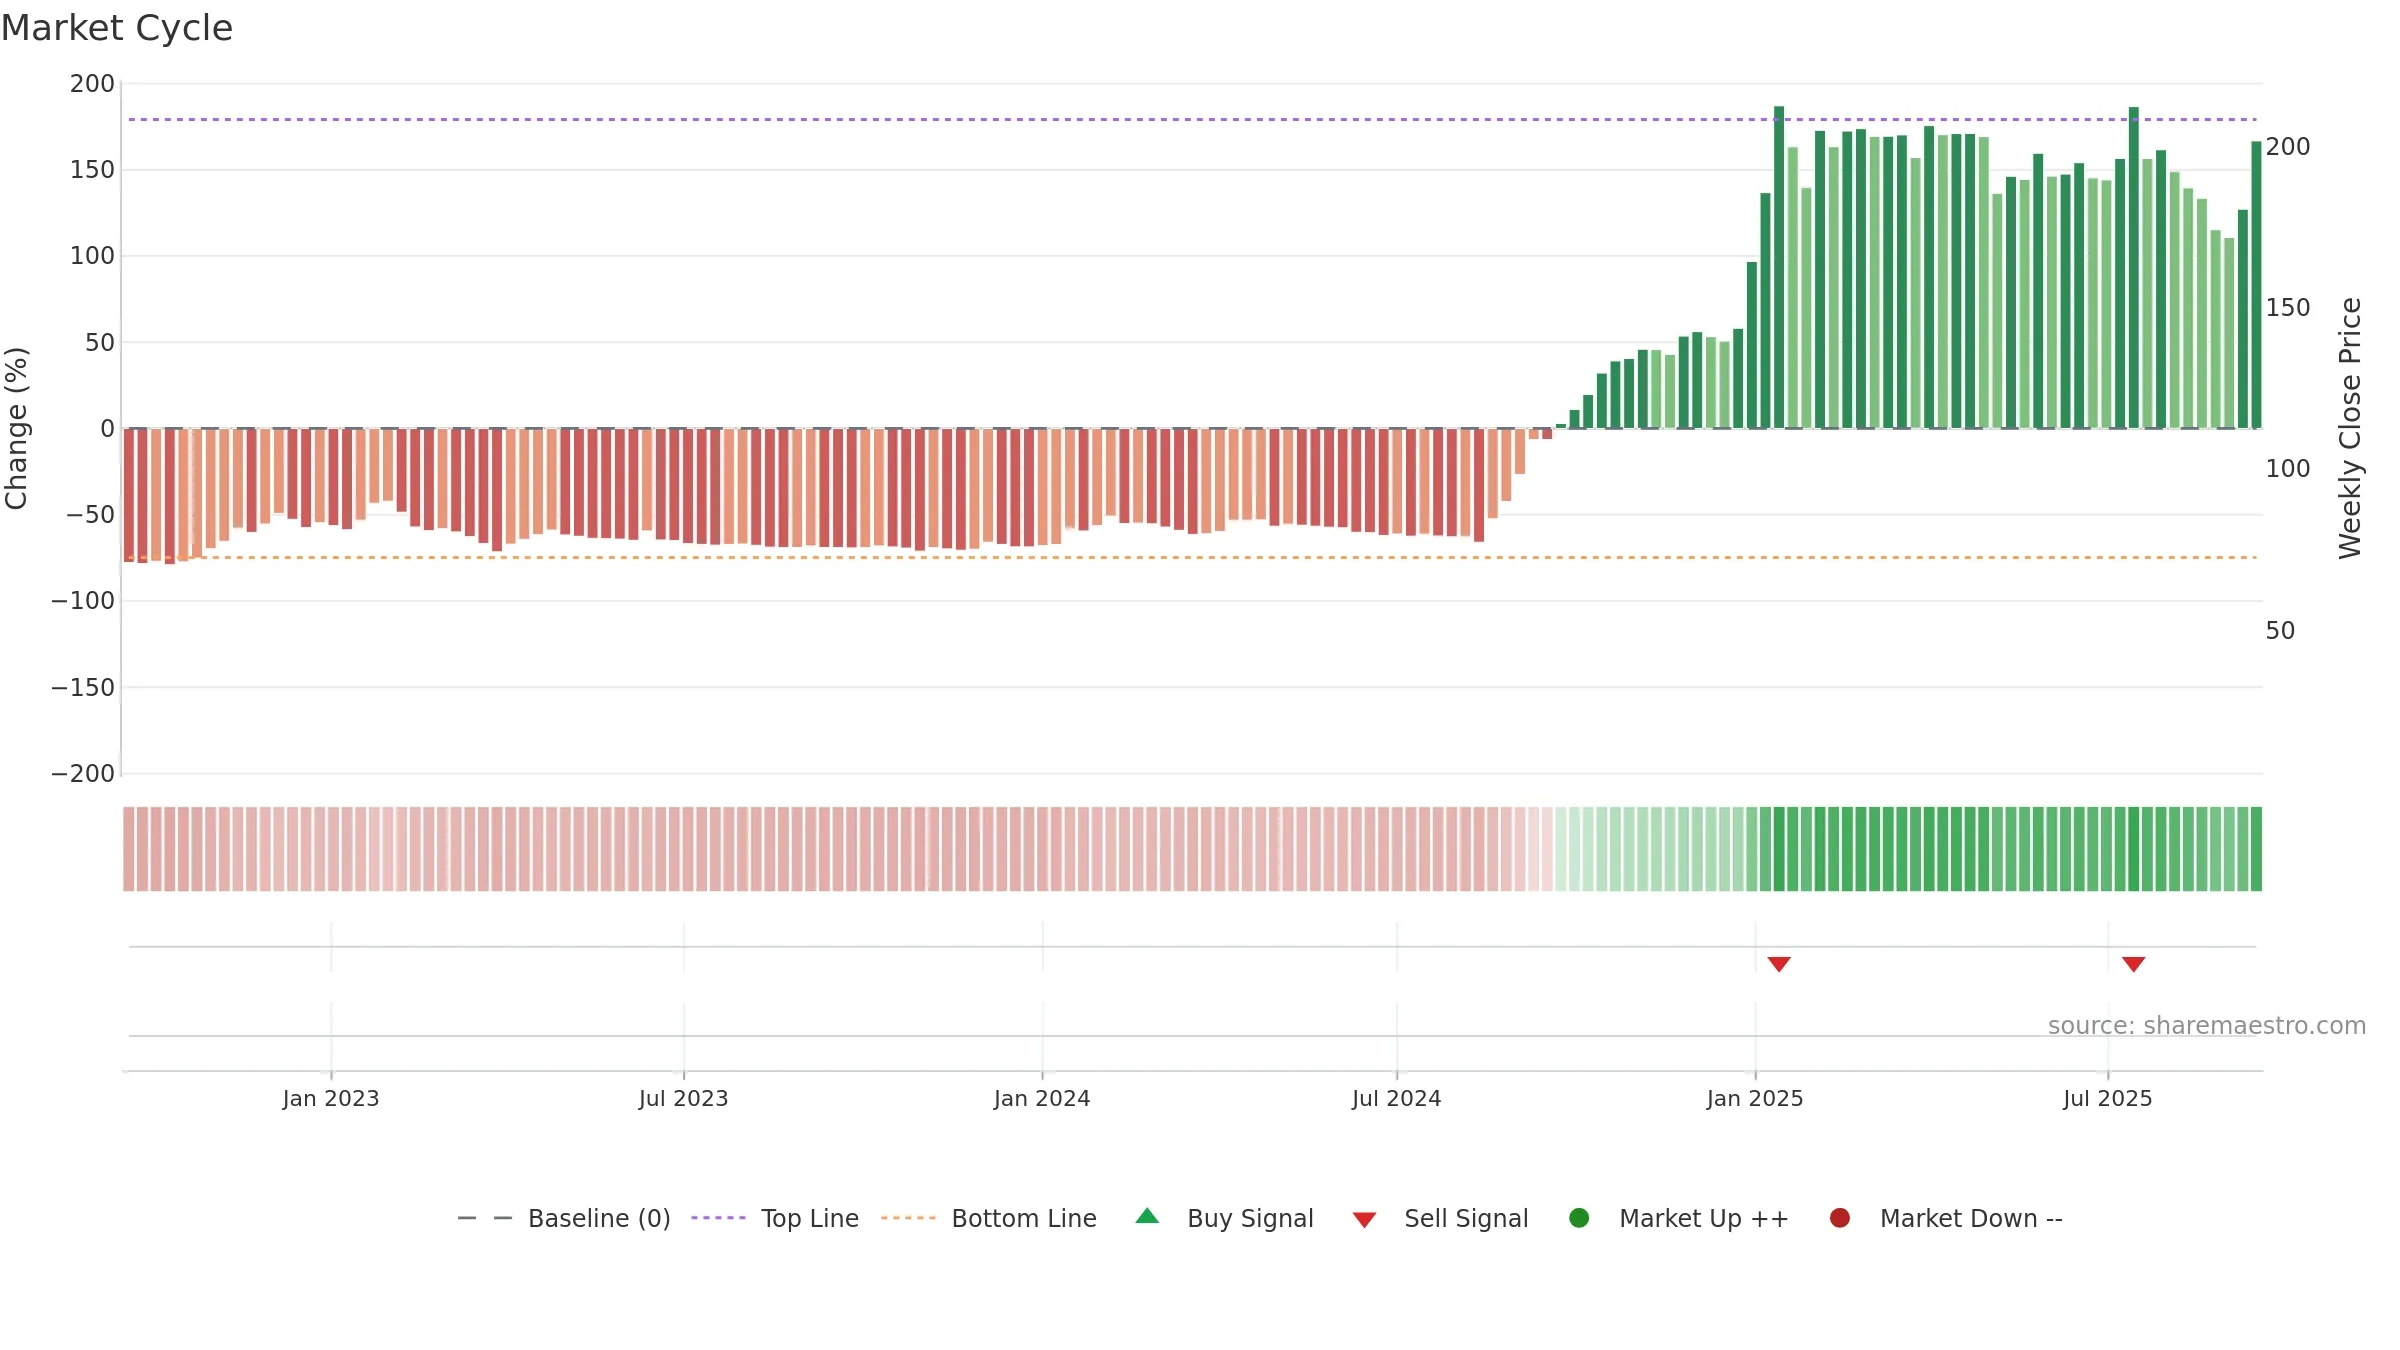Click the tallest green bar after Jan 2025
Image resolution: width=2400 pixels, height=1350 pixels.
tap(1779, 267)
